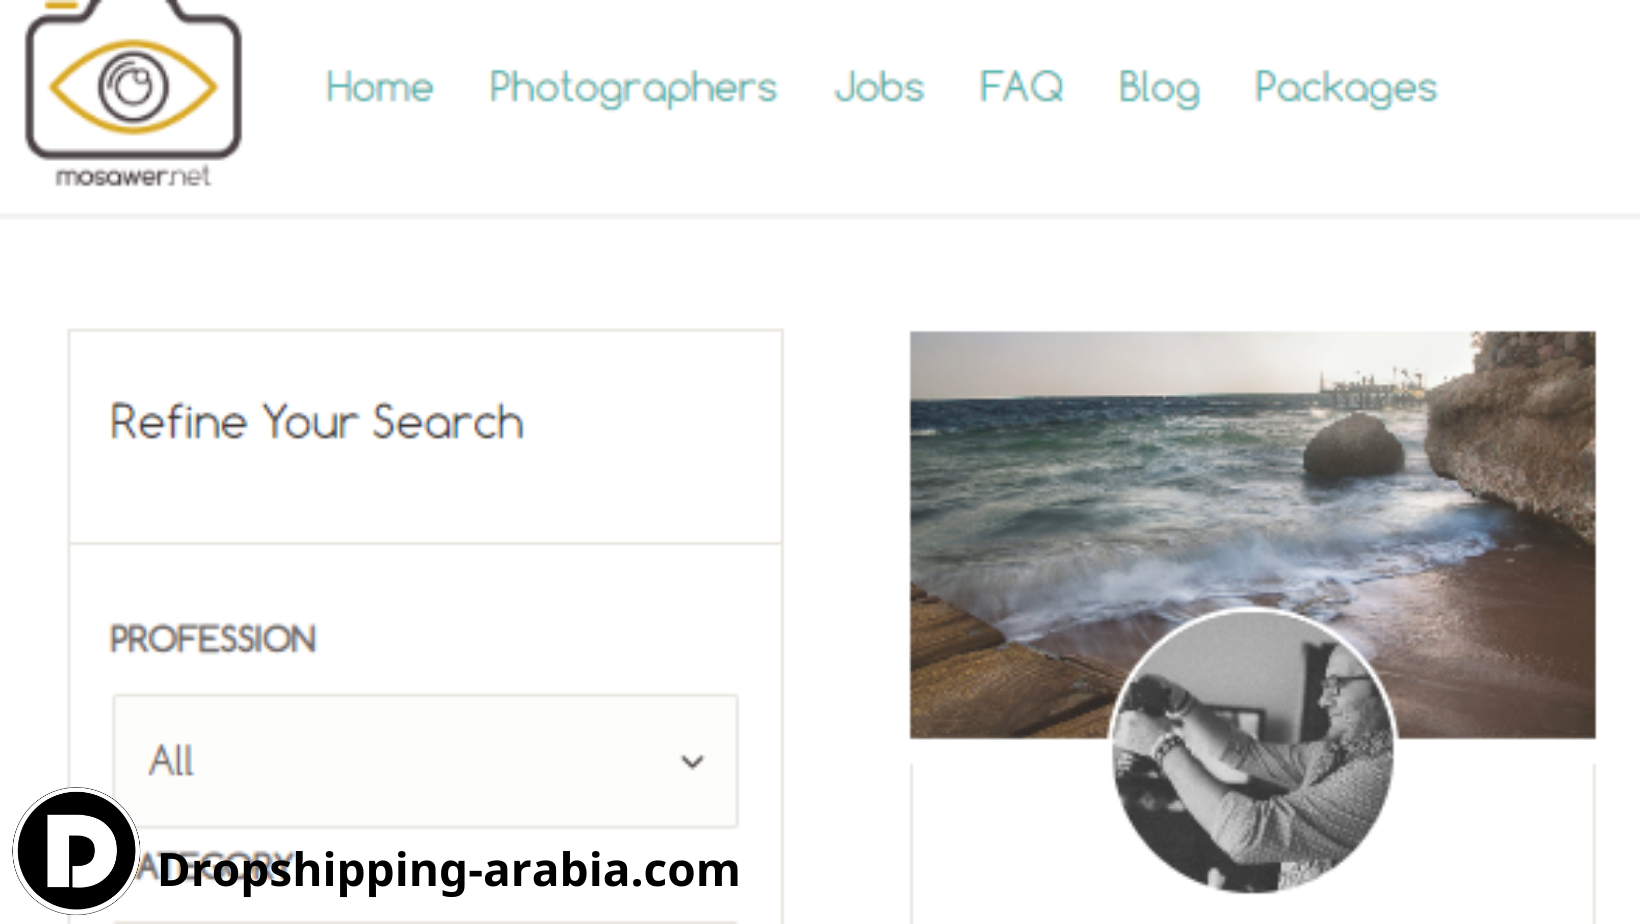
Task: Click the photographer card below cover photo
Action: [1252, 845]
